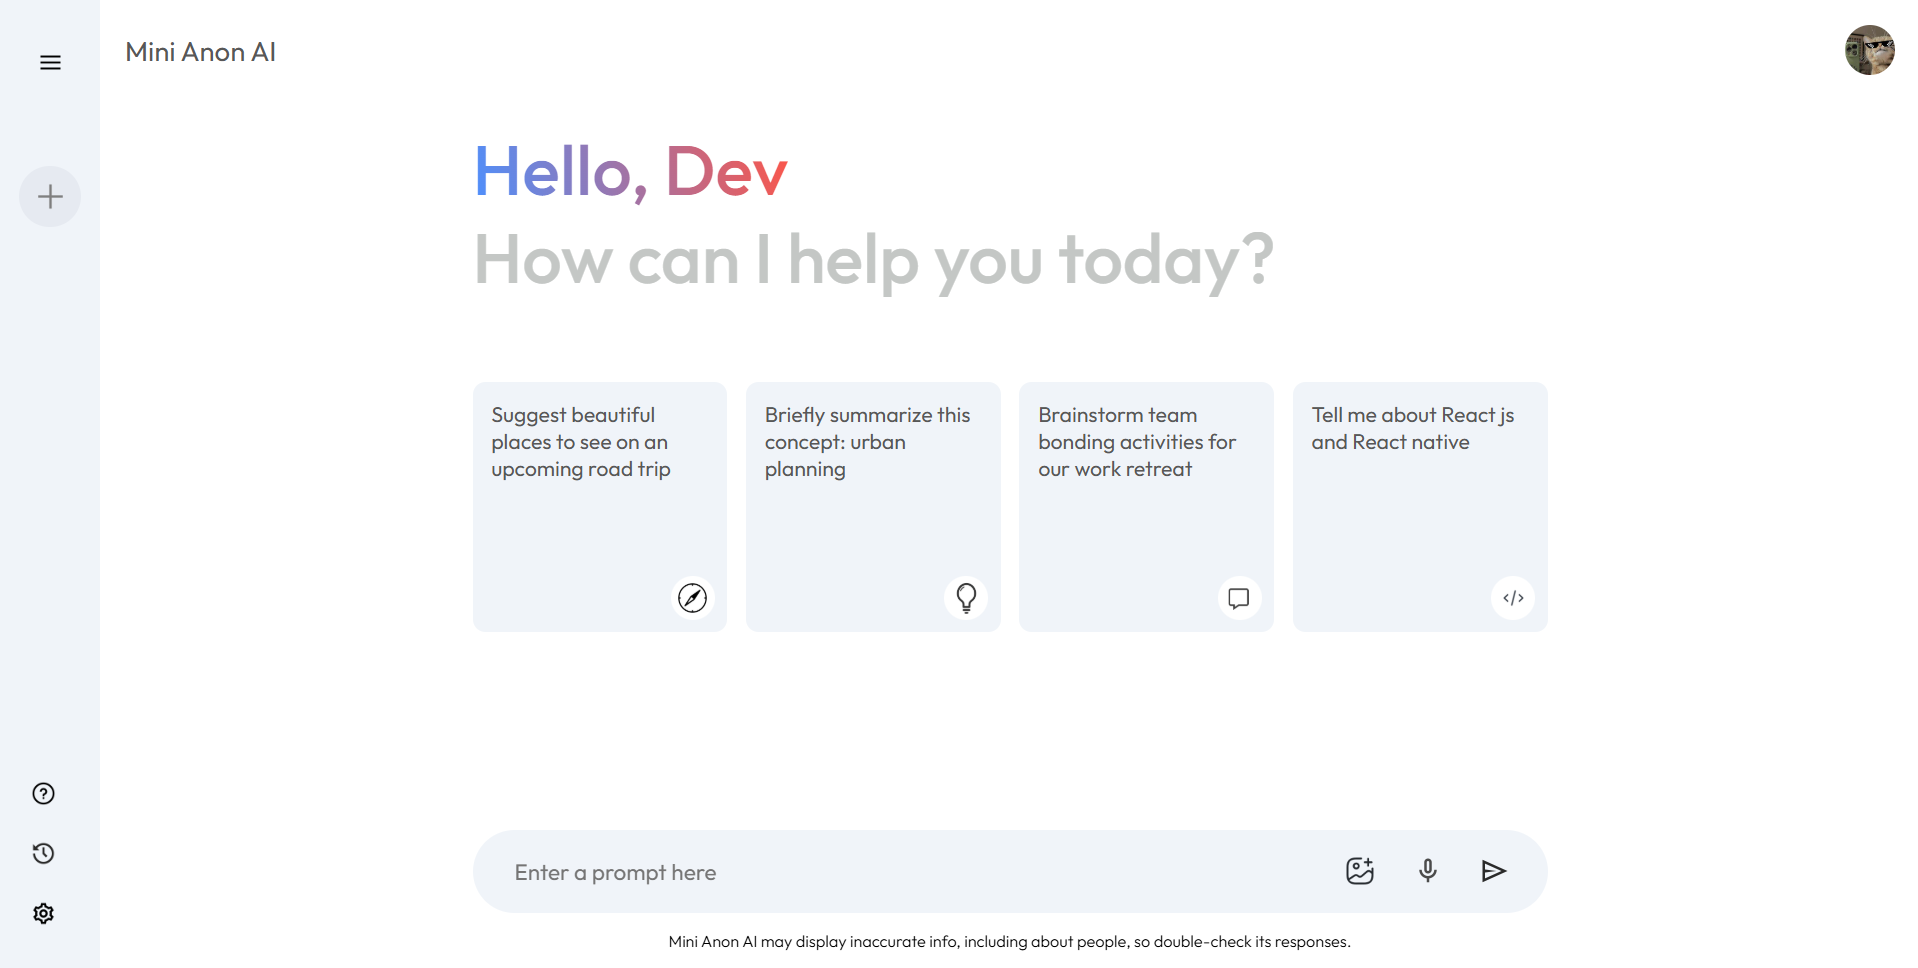Click the add image icon in prompt bar
1918x968 pixels.
1360,871
